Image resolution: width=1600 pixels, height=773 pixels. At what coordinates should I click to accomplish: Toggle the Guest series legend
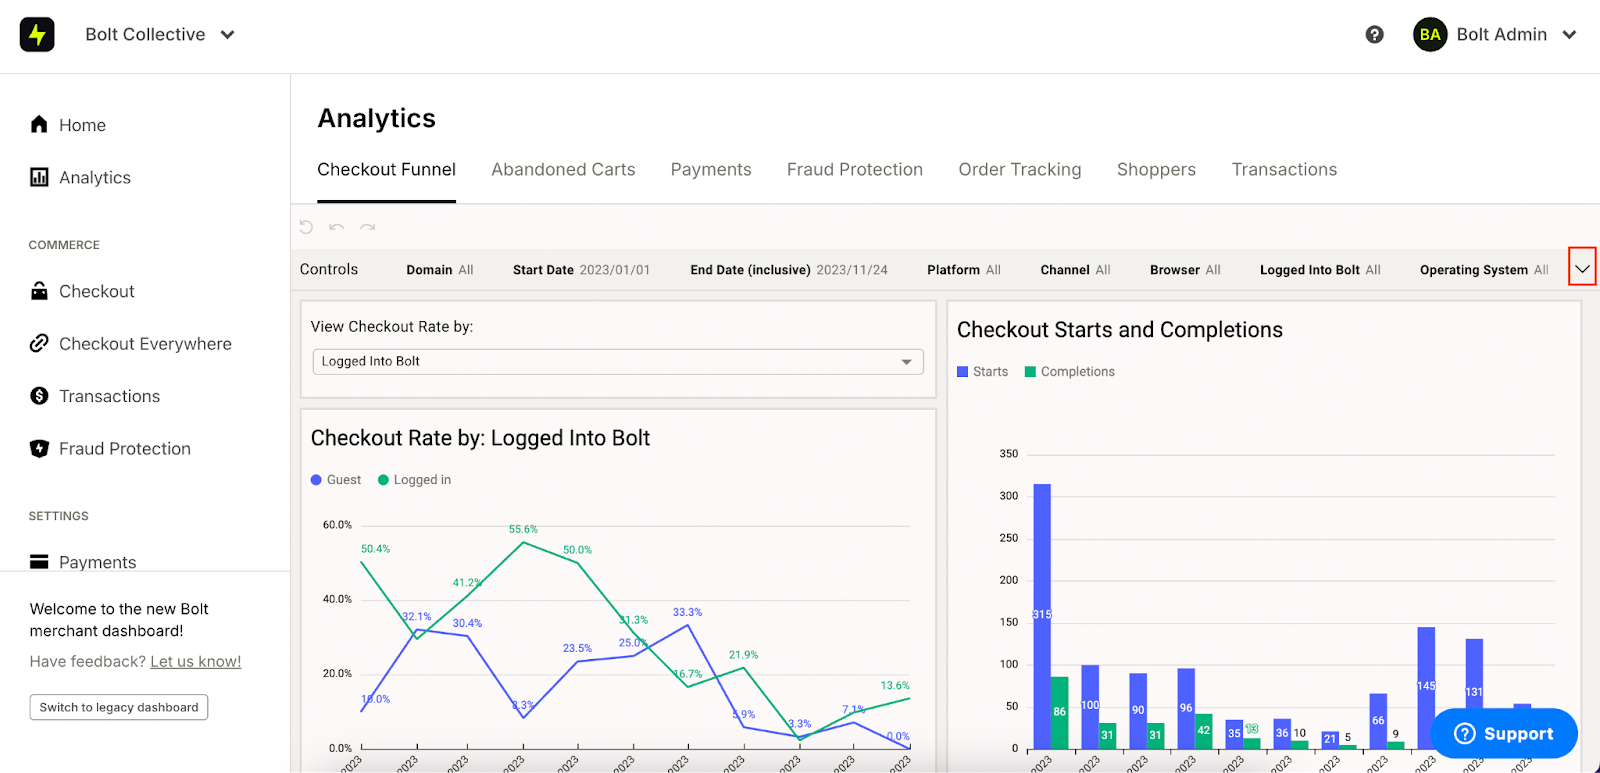coord(336,480)
